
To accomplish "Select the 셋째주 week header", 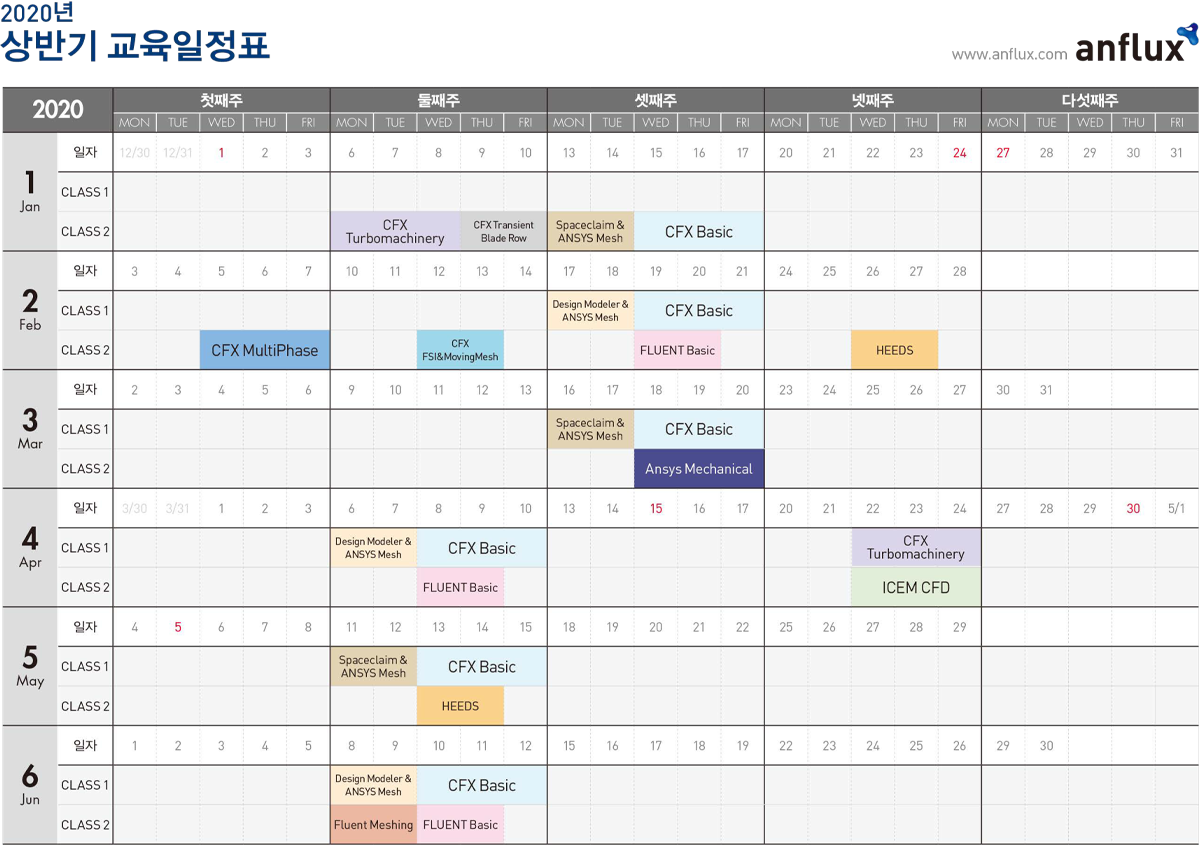I will tap(656, 100).
